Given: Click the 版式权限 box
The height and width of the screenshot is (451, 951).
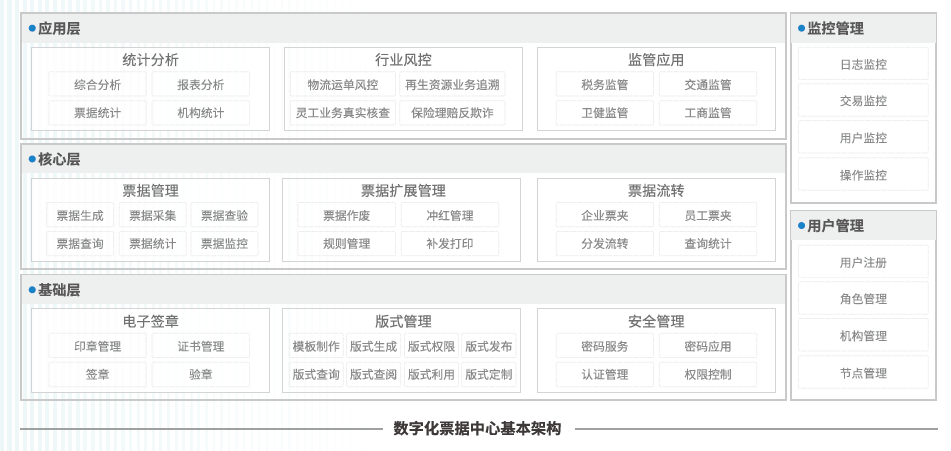Looking at the screenshot, I should click(431, 346).
